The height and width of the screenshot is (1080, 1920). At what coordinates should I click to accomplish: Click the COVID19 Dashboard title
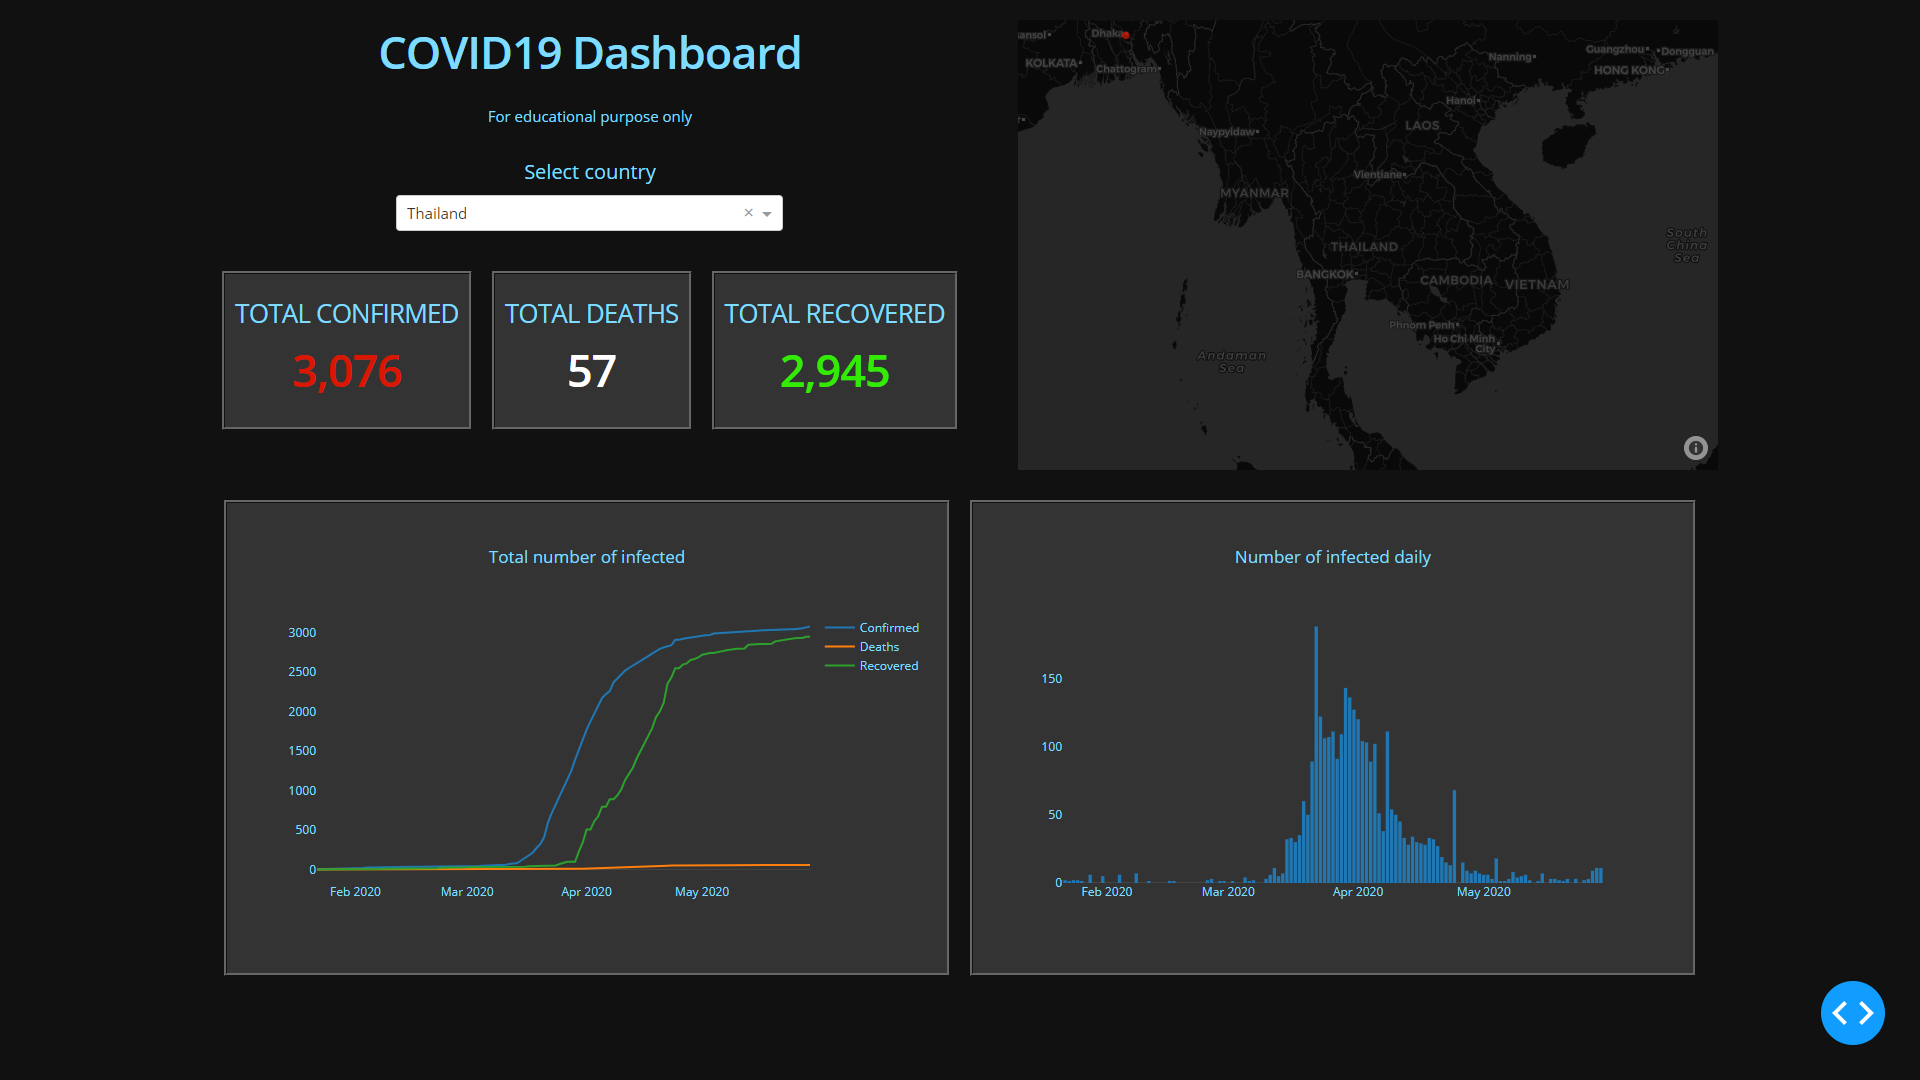coord(590,54)
